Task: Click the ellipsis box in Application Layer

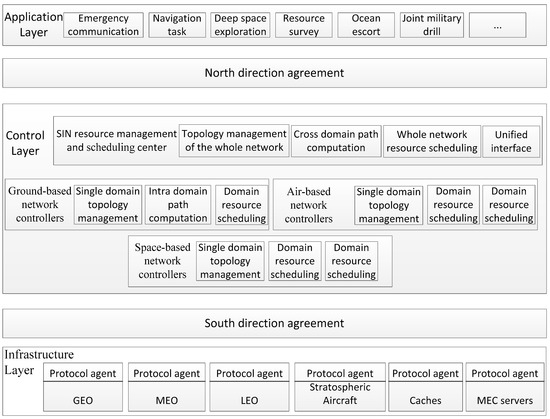Action: click(498, 25)
